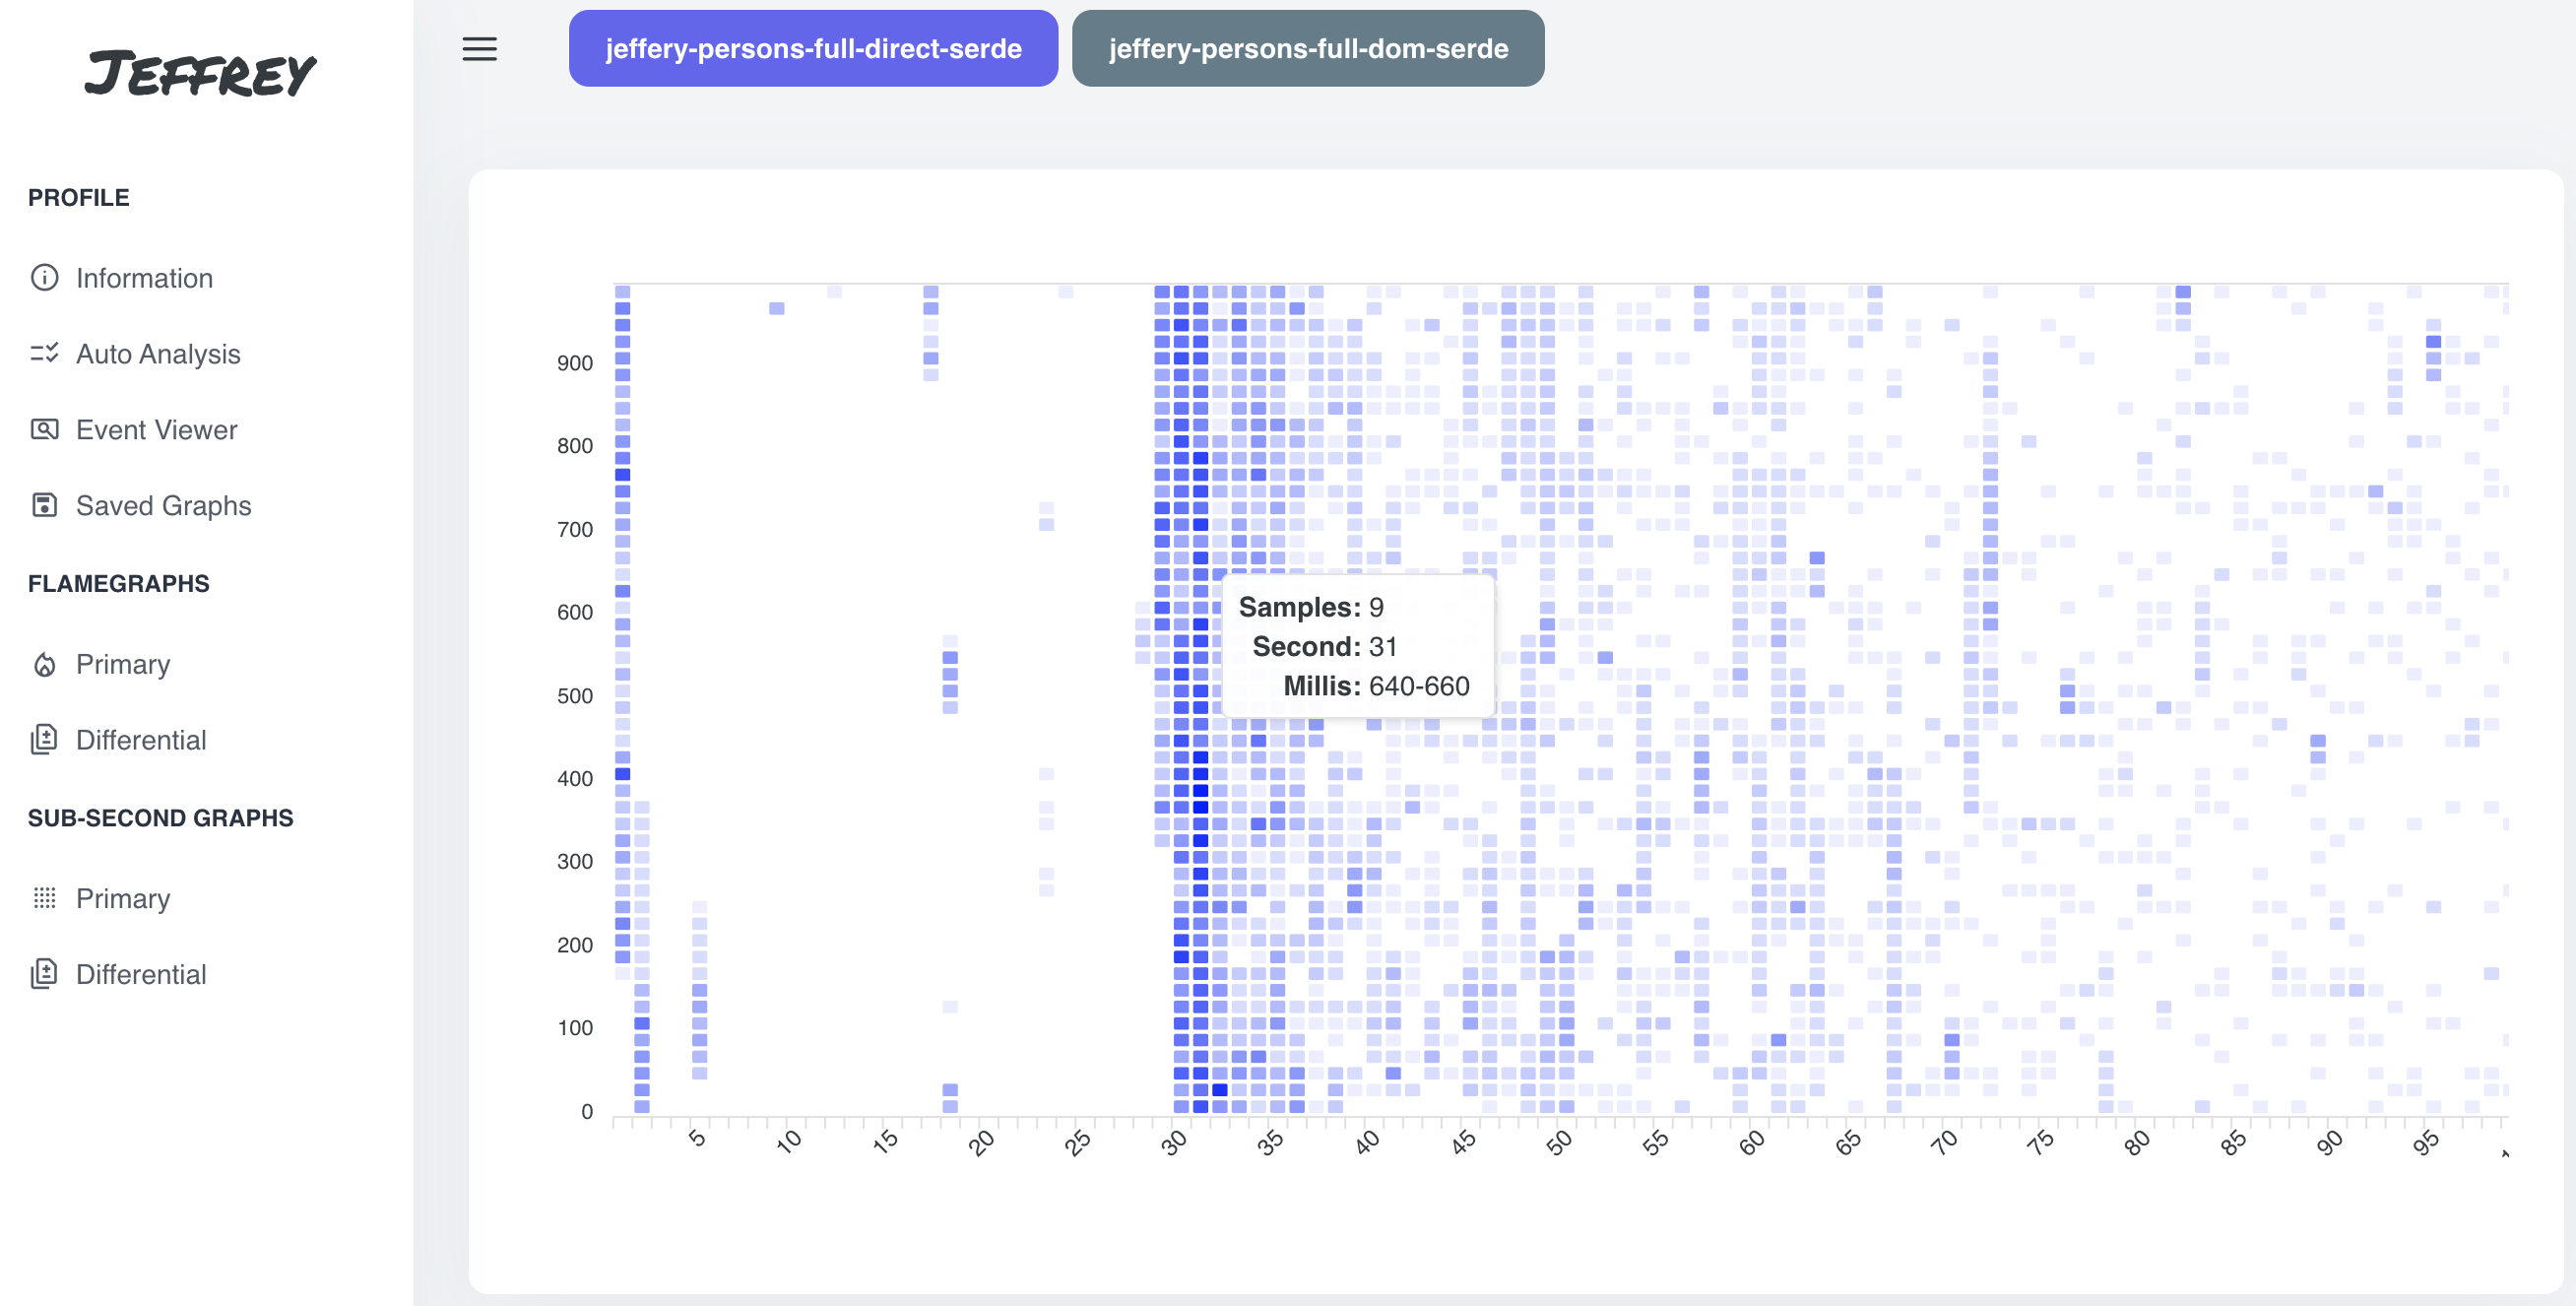Click the Jeffrey logo
2576x1306 pixels.
(200, 73)
